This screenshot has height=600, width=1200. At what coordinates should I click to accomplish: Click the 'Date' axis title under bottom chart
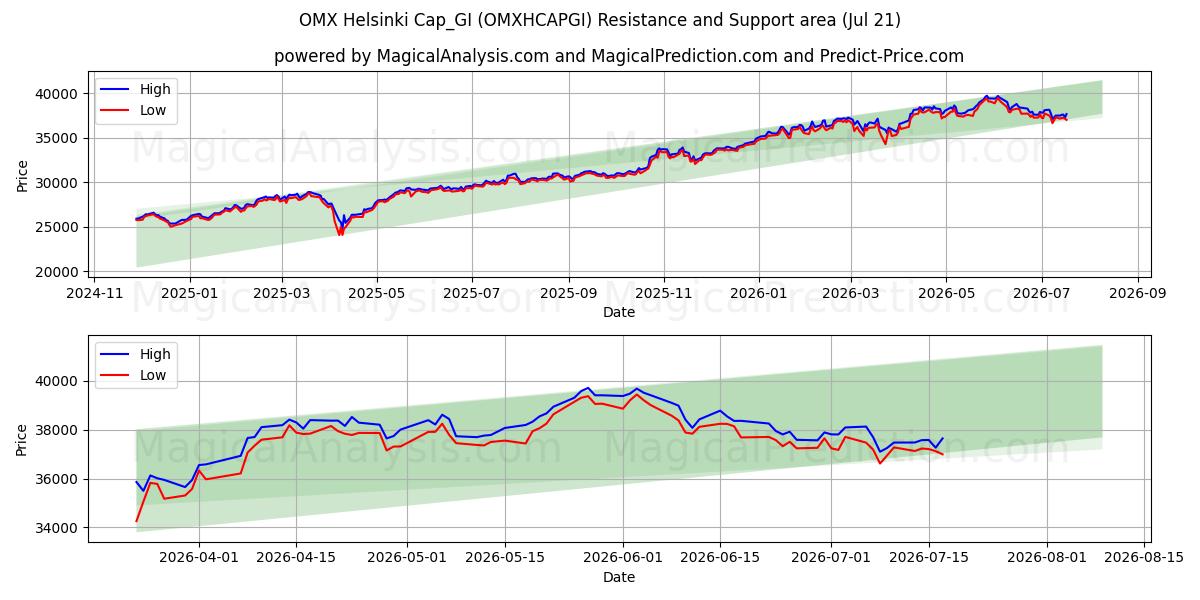[x=619, y=577]
